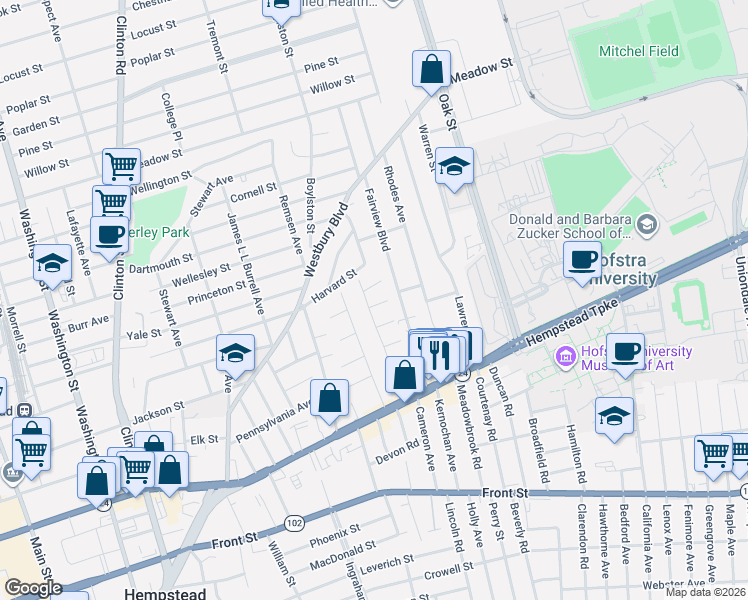Open the shopping bag marker above Cameron Ave
The width and height of the screenshot is (748, 600).
(405, 376)
